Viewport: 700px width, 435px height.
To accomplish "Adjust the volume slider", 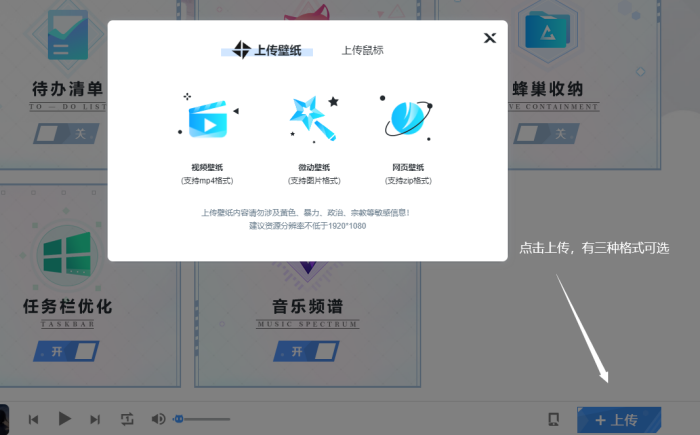I will point(203,419).
